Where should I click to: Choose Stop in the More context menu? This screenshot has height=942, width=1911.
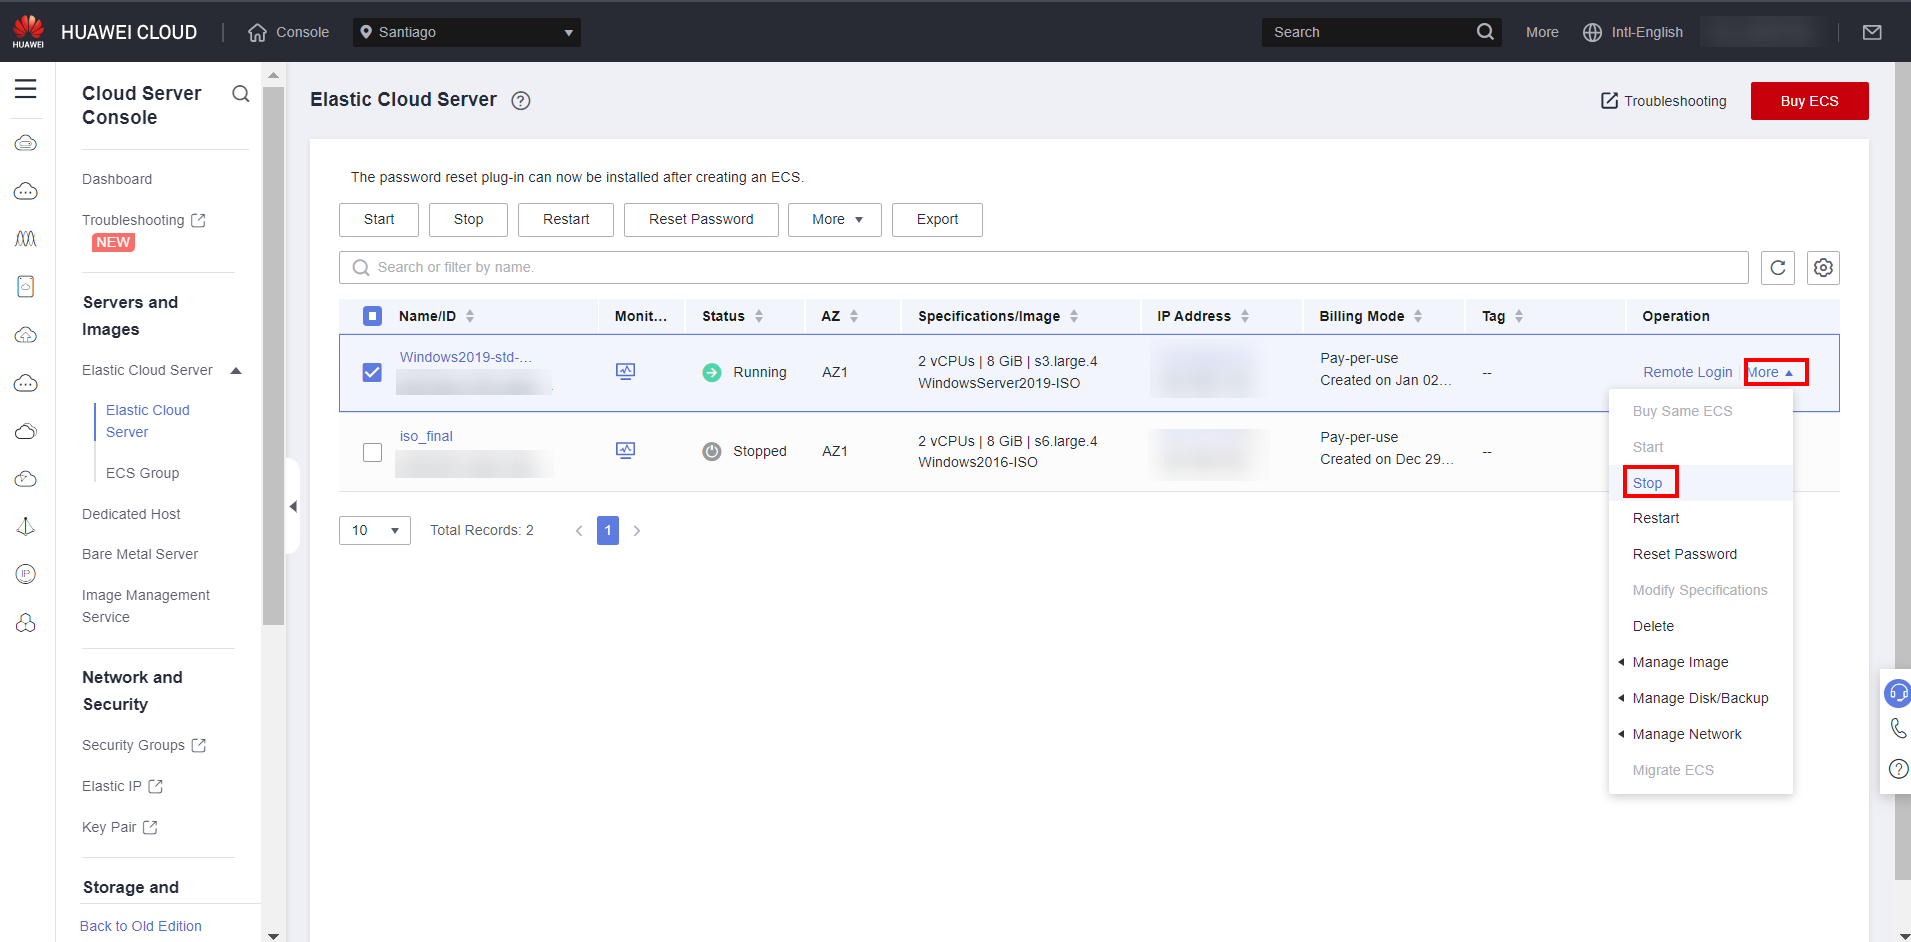[1647, 483]
